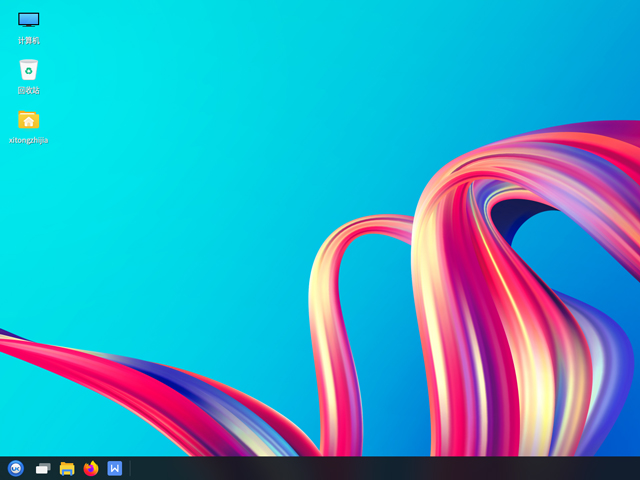This screenshot has width=640, height=480.
Task: Click the white house emblem on folder
Action: point(29,121)
